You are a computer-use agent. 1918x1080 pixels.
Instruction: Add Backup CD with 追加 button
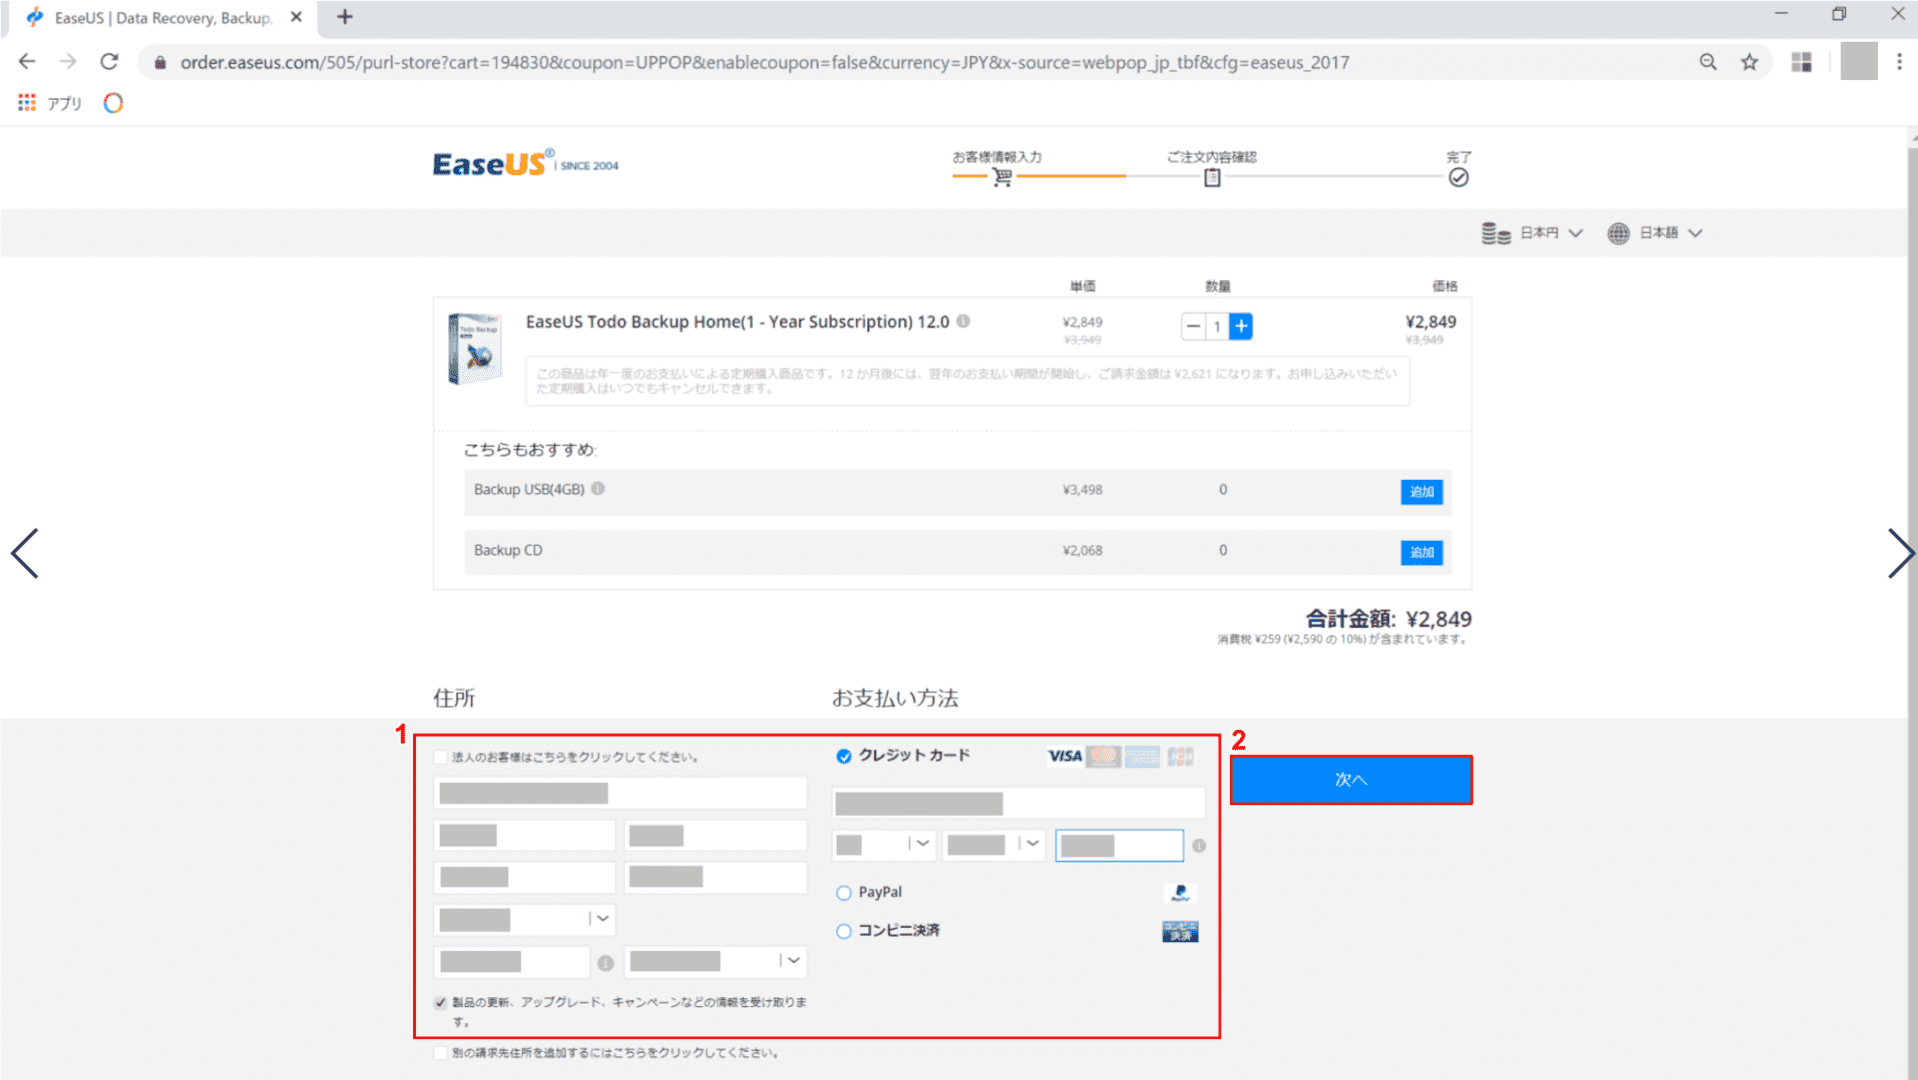(x=1421, y=552)
